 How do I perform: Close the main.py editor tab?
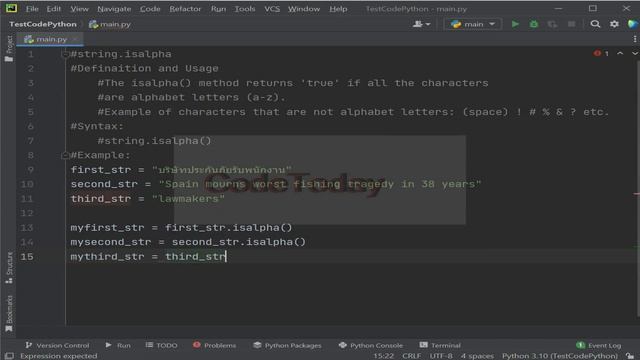(x=76, y=39)
